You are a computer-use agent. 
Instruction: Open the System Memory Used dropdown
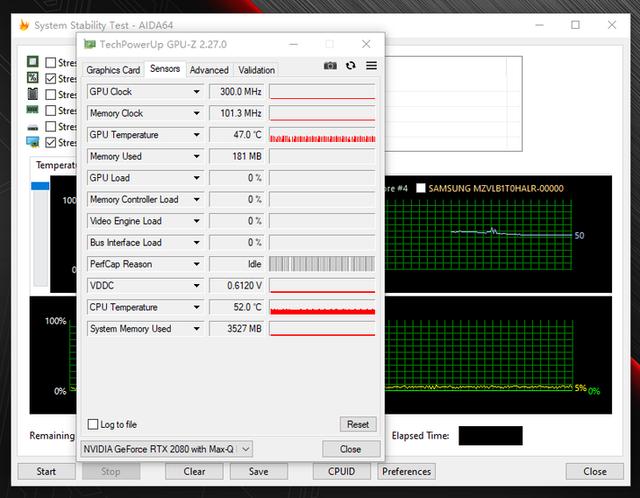197,329
